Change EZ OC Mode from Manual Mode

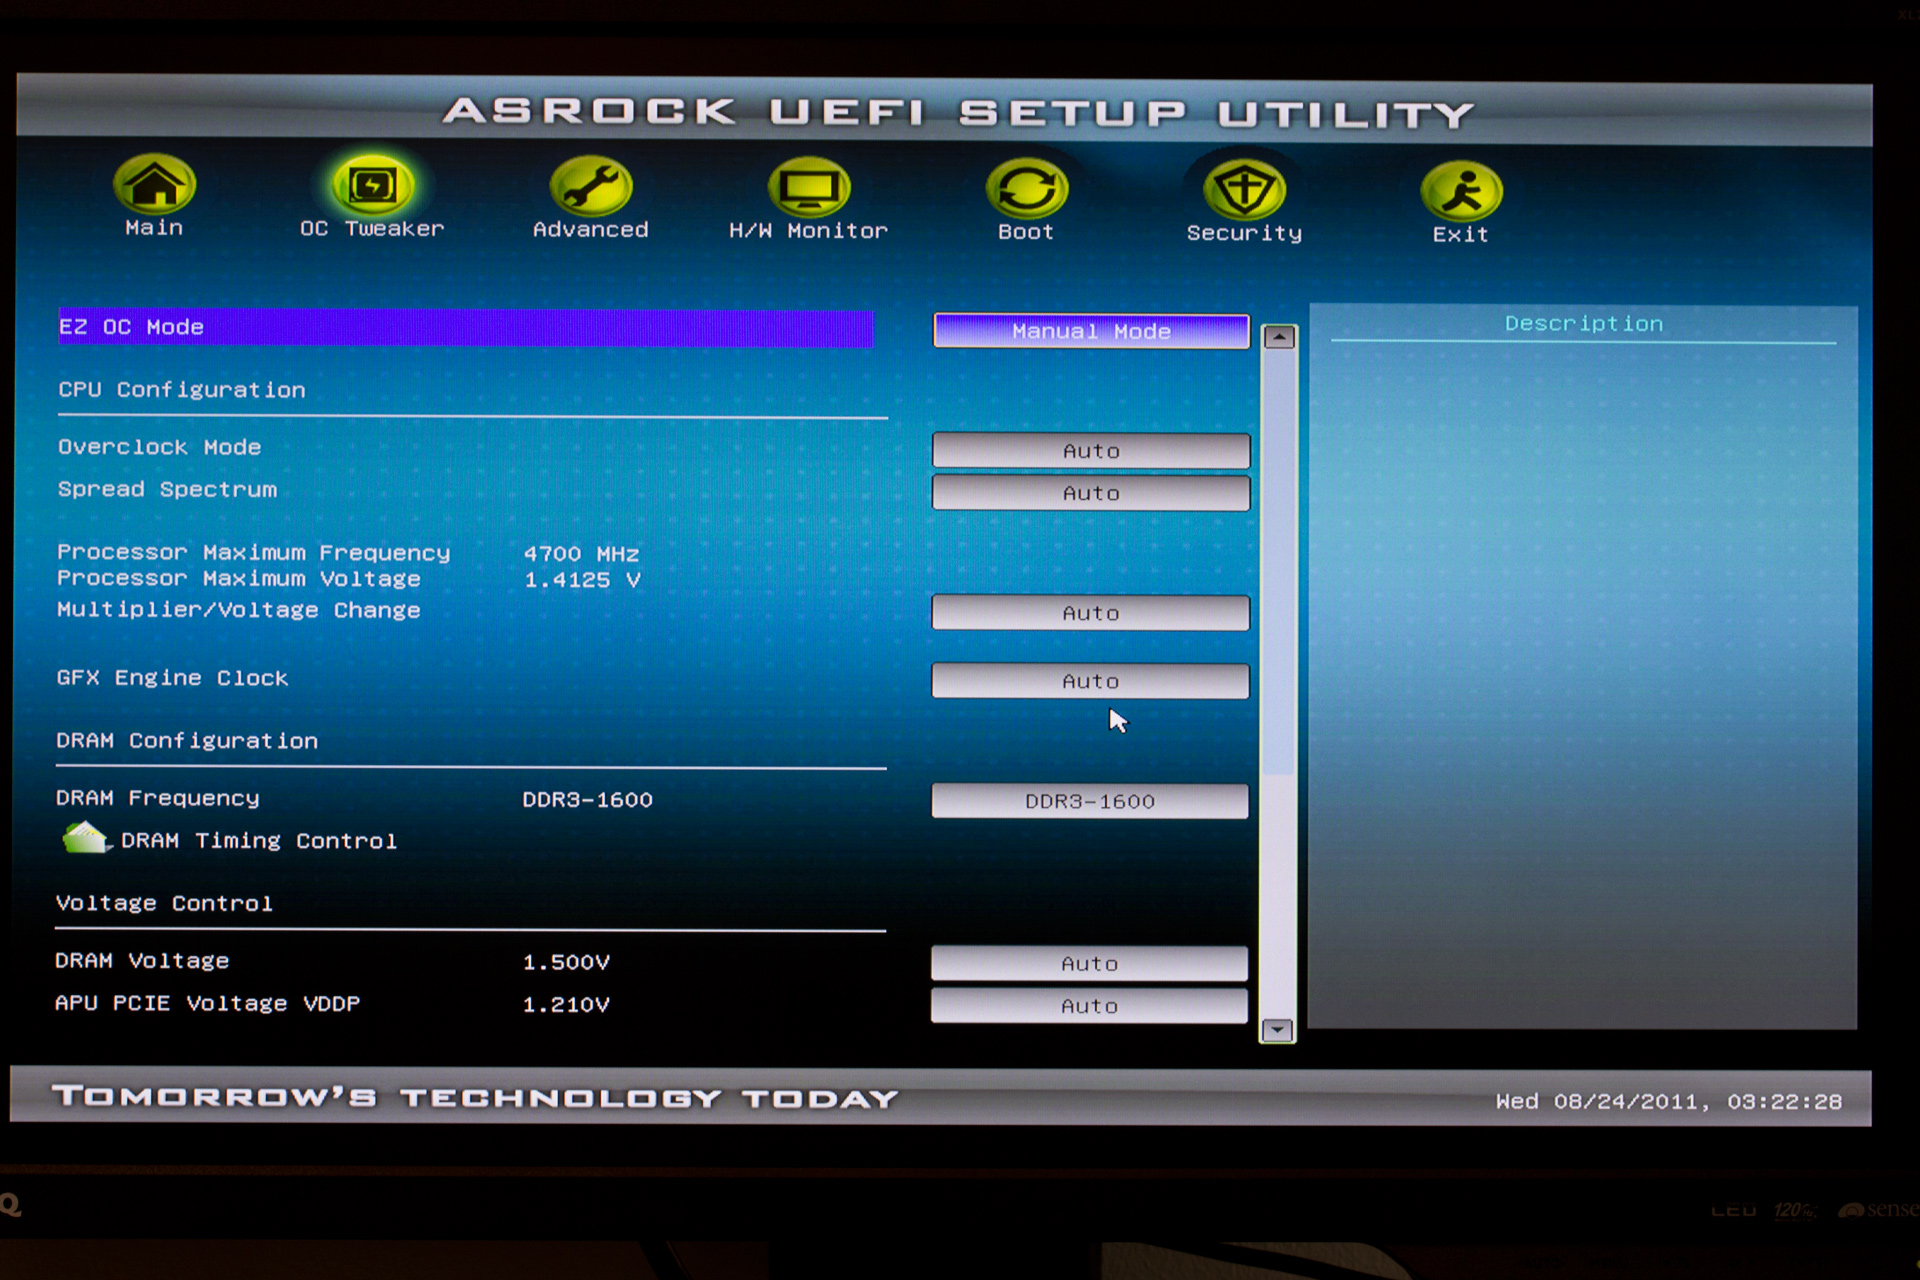[x=1090, y=331]
